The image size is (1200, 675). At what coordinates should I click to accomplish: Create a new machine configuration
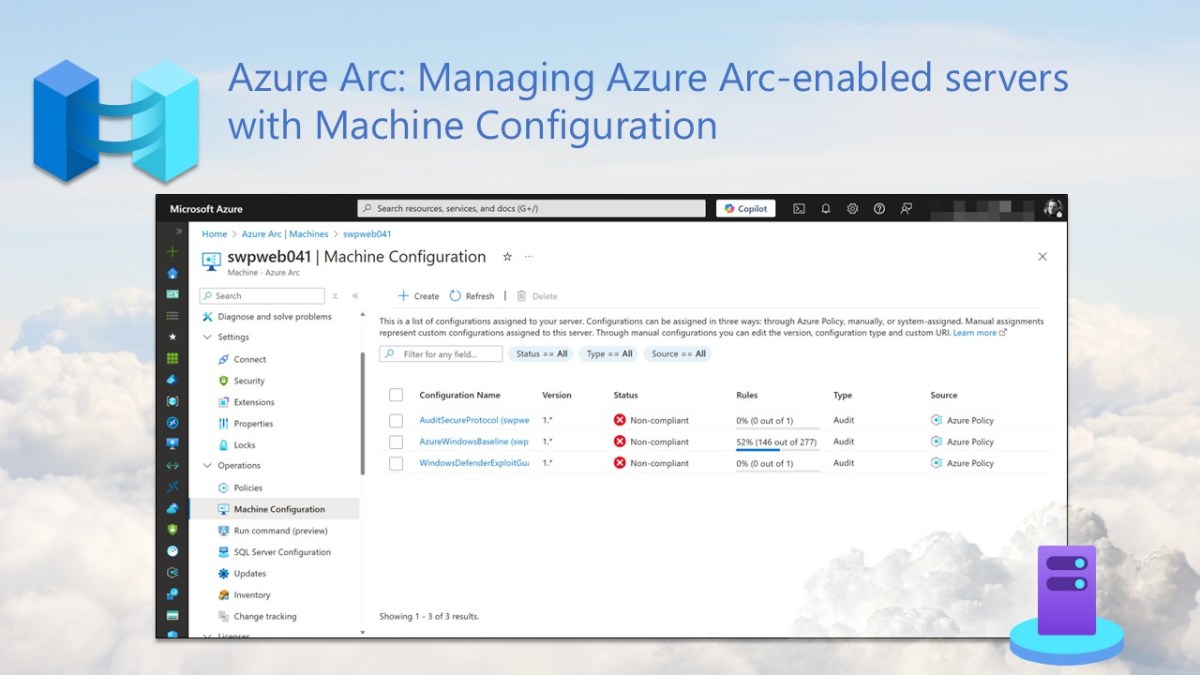(x=418, y=296)
